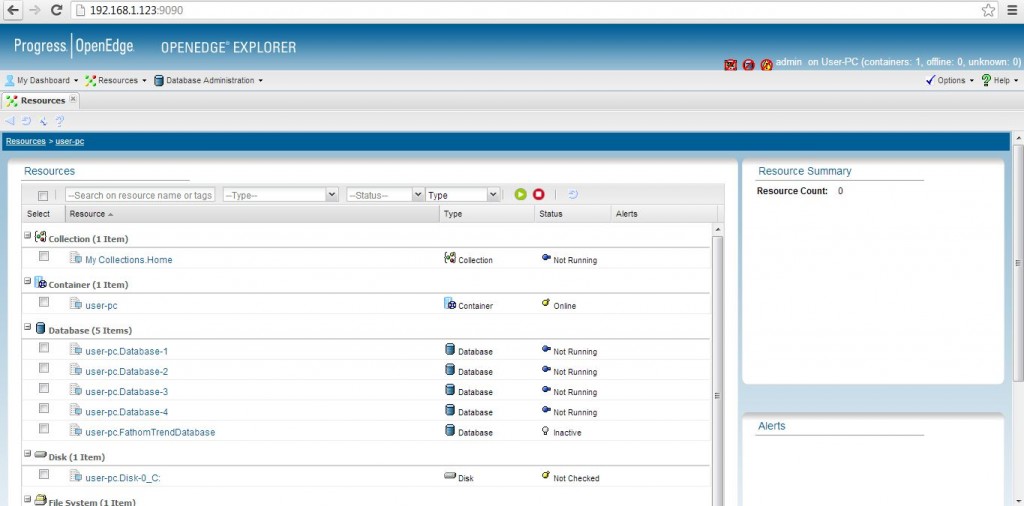
Task: Check the box for user-pc.Database-2
Action: click(x=44, y=368)
